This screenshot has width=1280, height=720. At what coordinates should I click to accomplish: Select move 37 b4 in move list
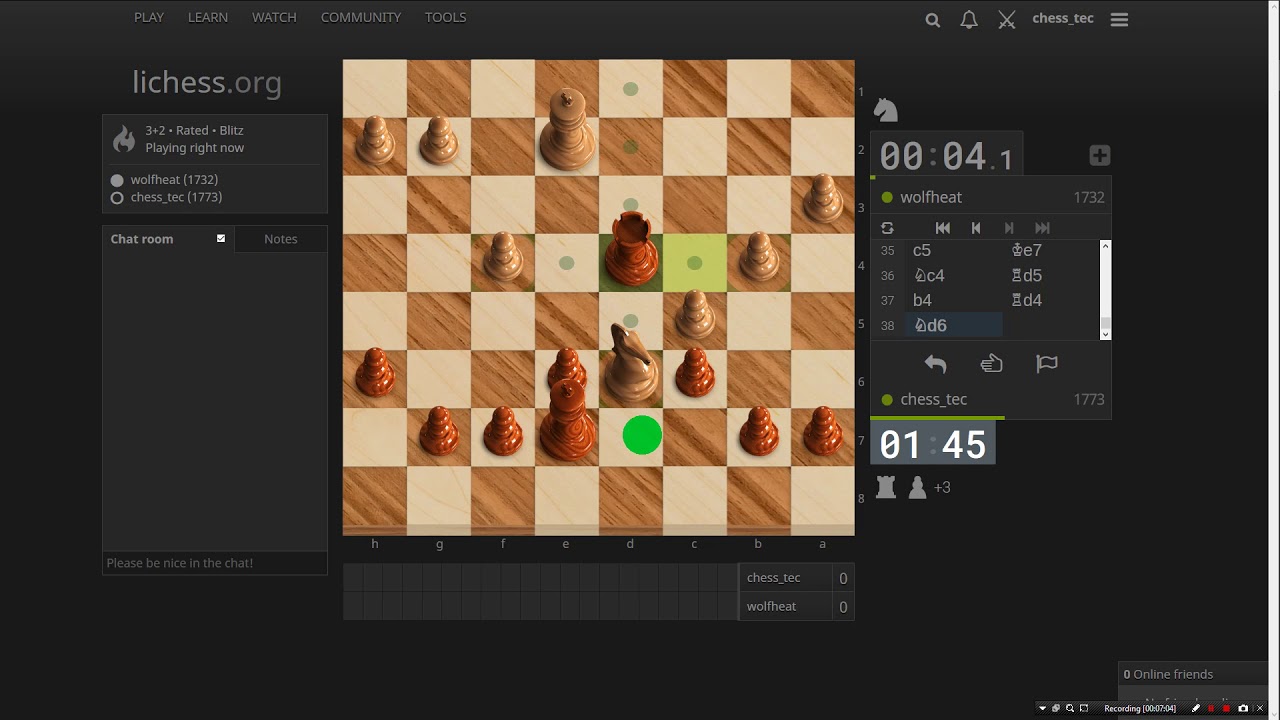(x=953, y=300)
